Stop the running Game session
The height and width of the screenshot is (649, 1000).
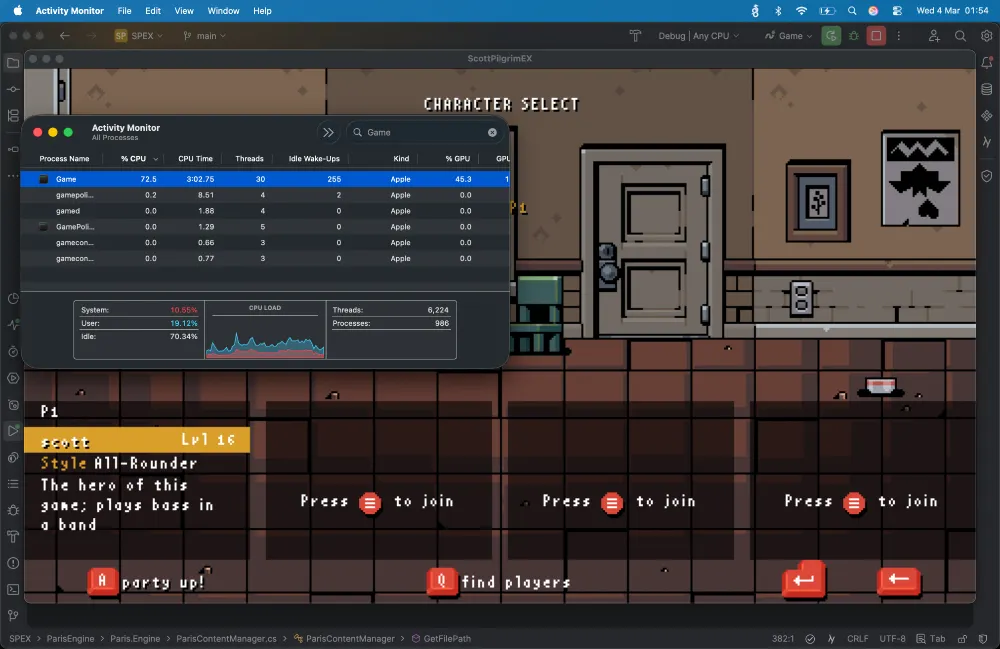click(876, 36)
